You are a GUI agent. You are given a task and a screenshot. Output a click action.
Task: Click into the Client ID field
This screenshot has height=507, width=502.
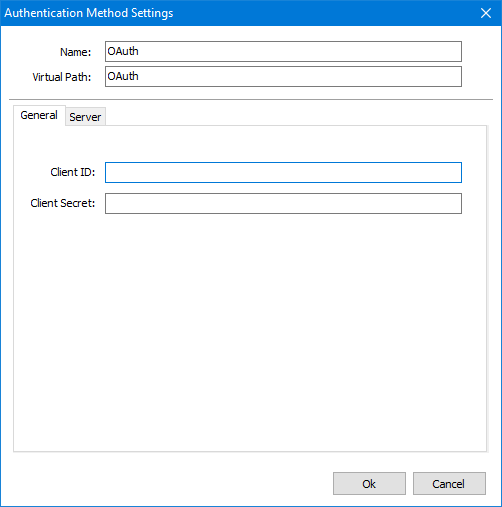[283, 172]
